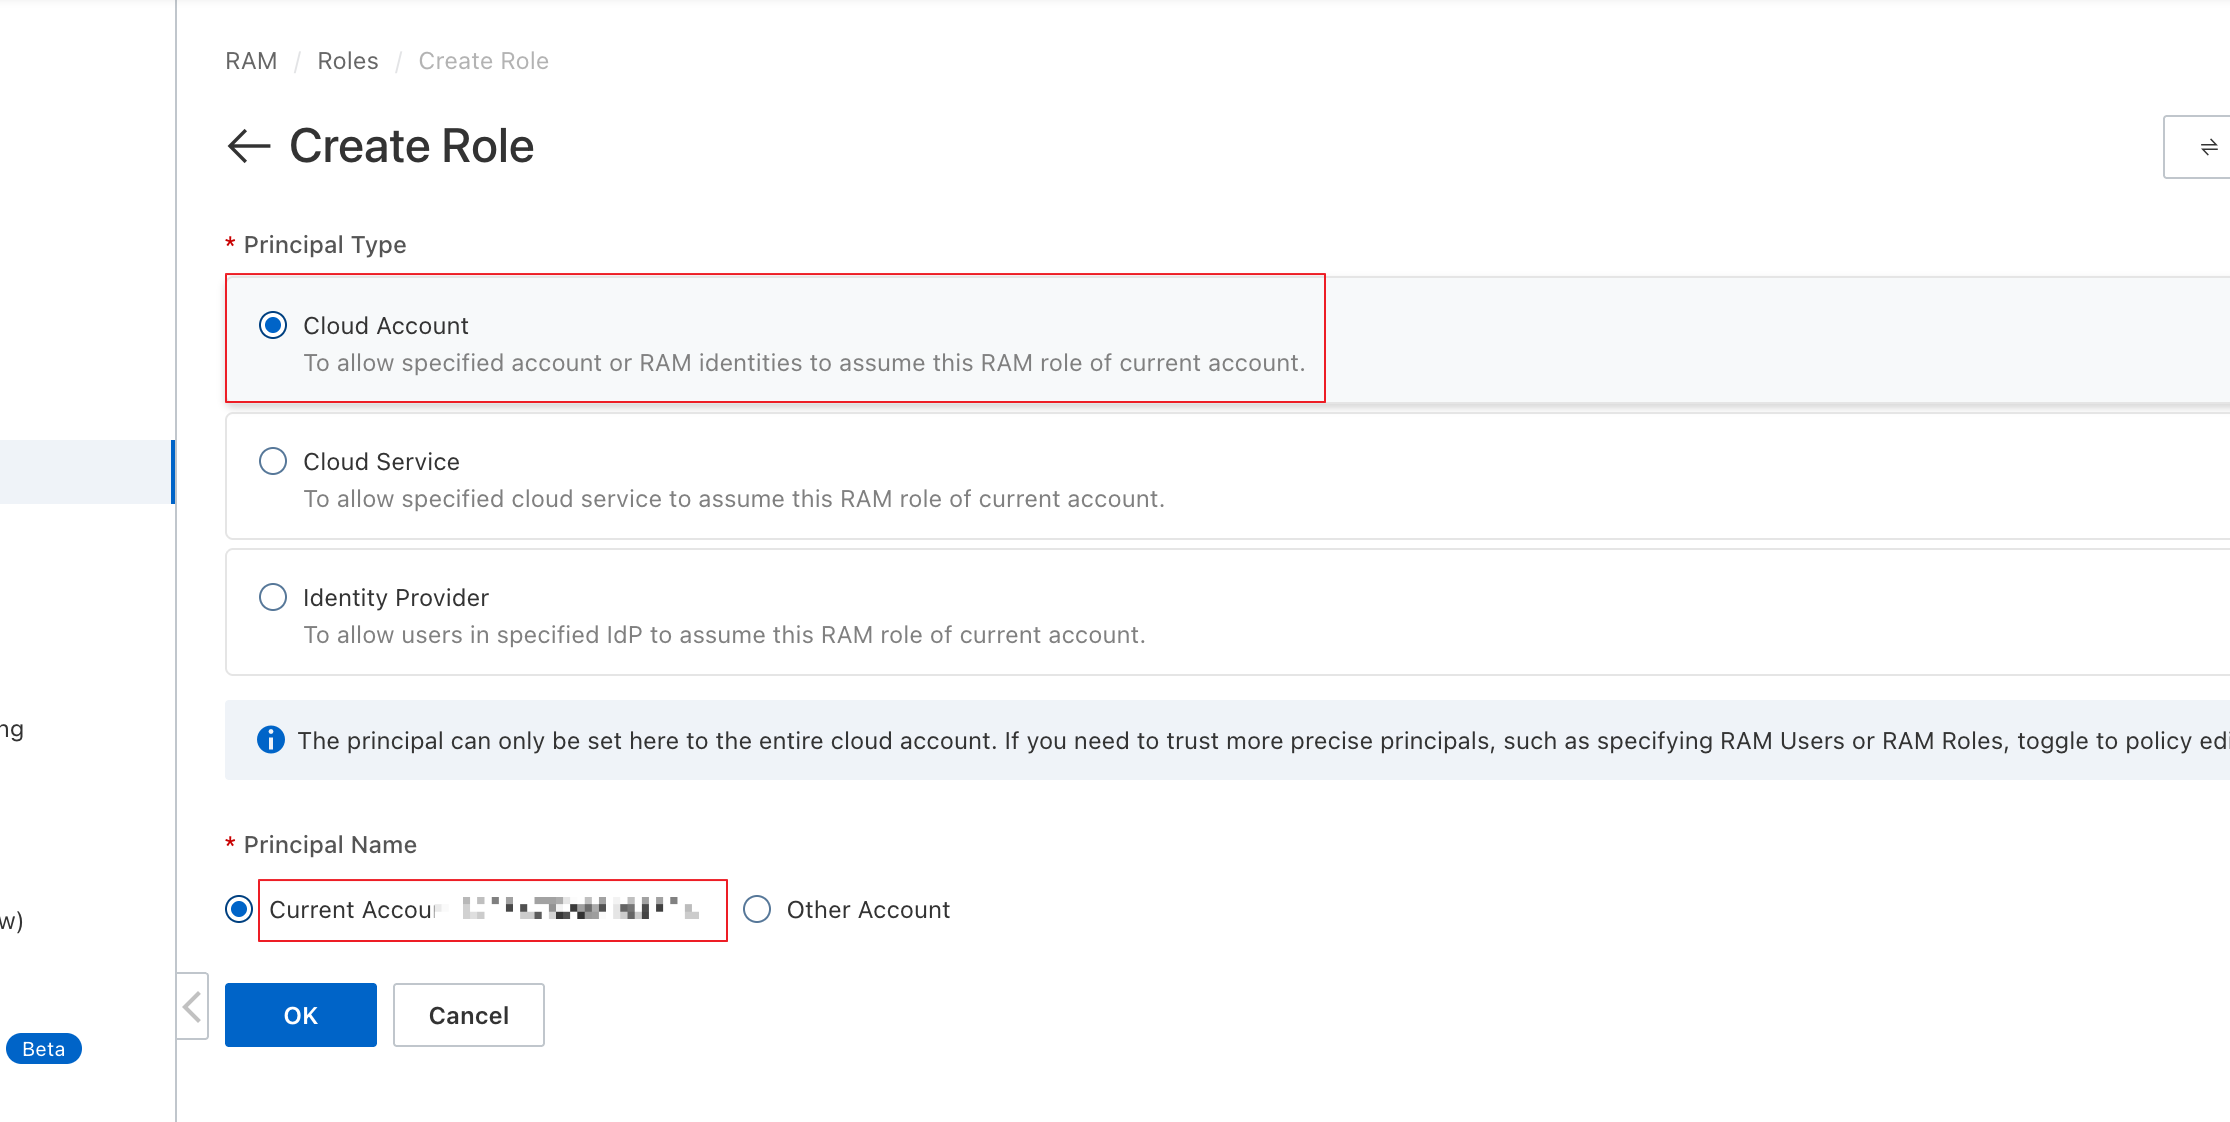
Task: Select the Identity Provider radio button
Action: 273,597
